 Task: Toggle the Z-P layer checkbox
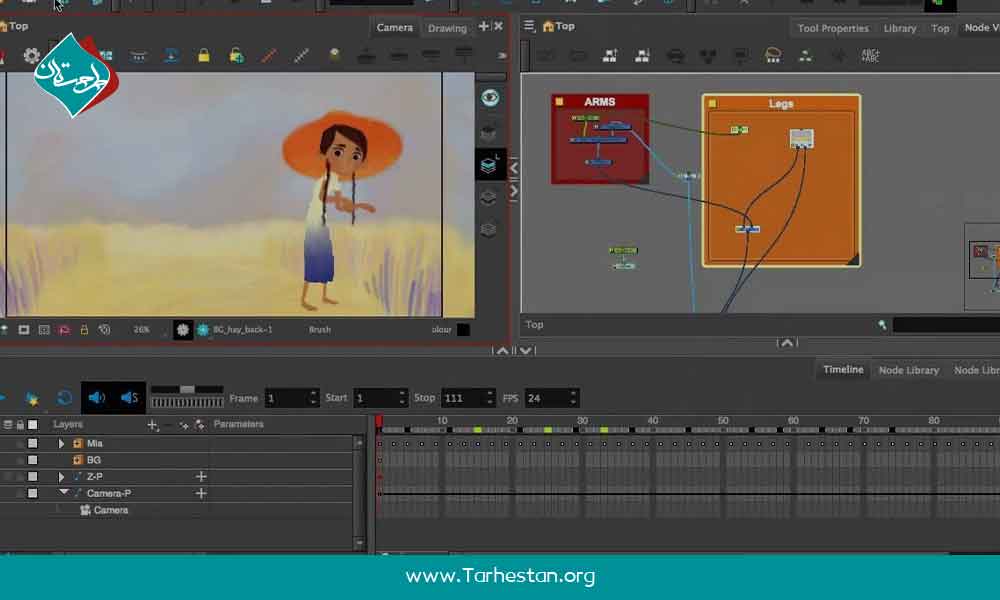coord(33,476)
